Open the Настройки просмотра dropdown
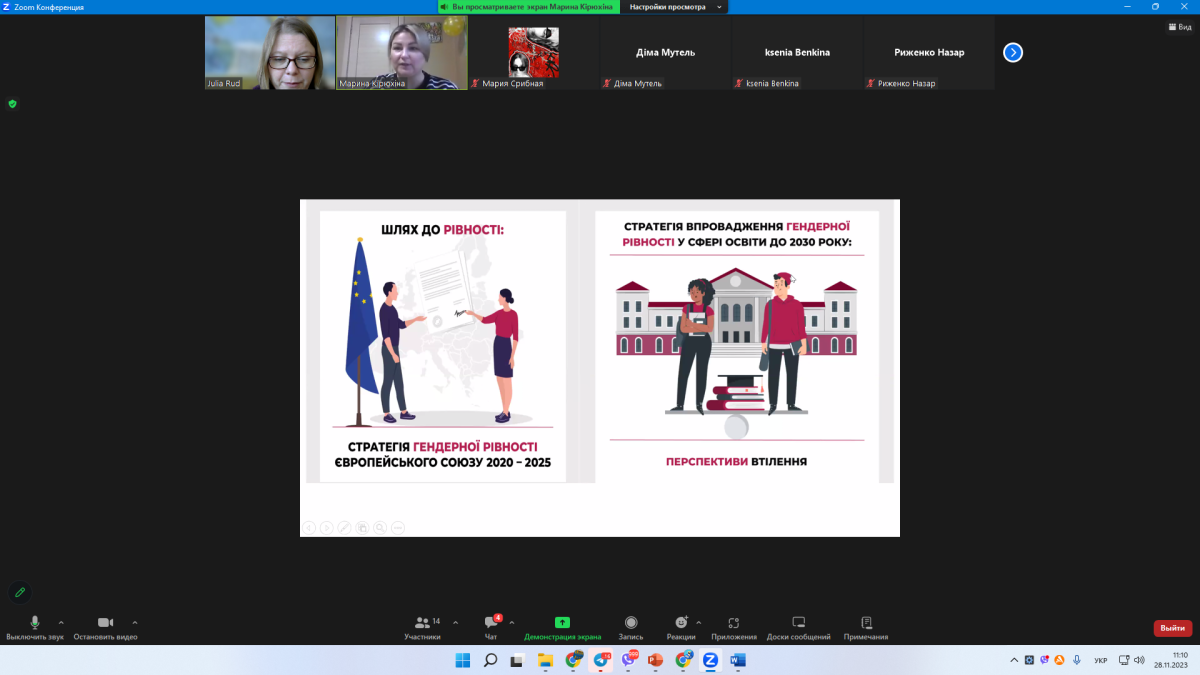Viewport: 1200px width, 675px height. (x=675, y=7)
